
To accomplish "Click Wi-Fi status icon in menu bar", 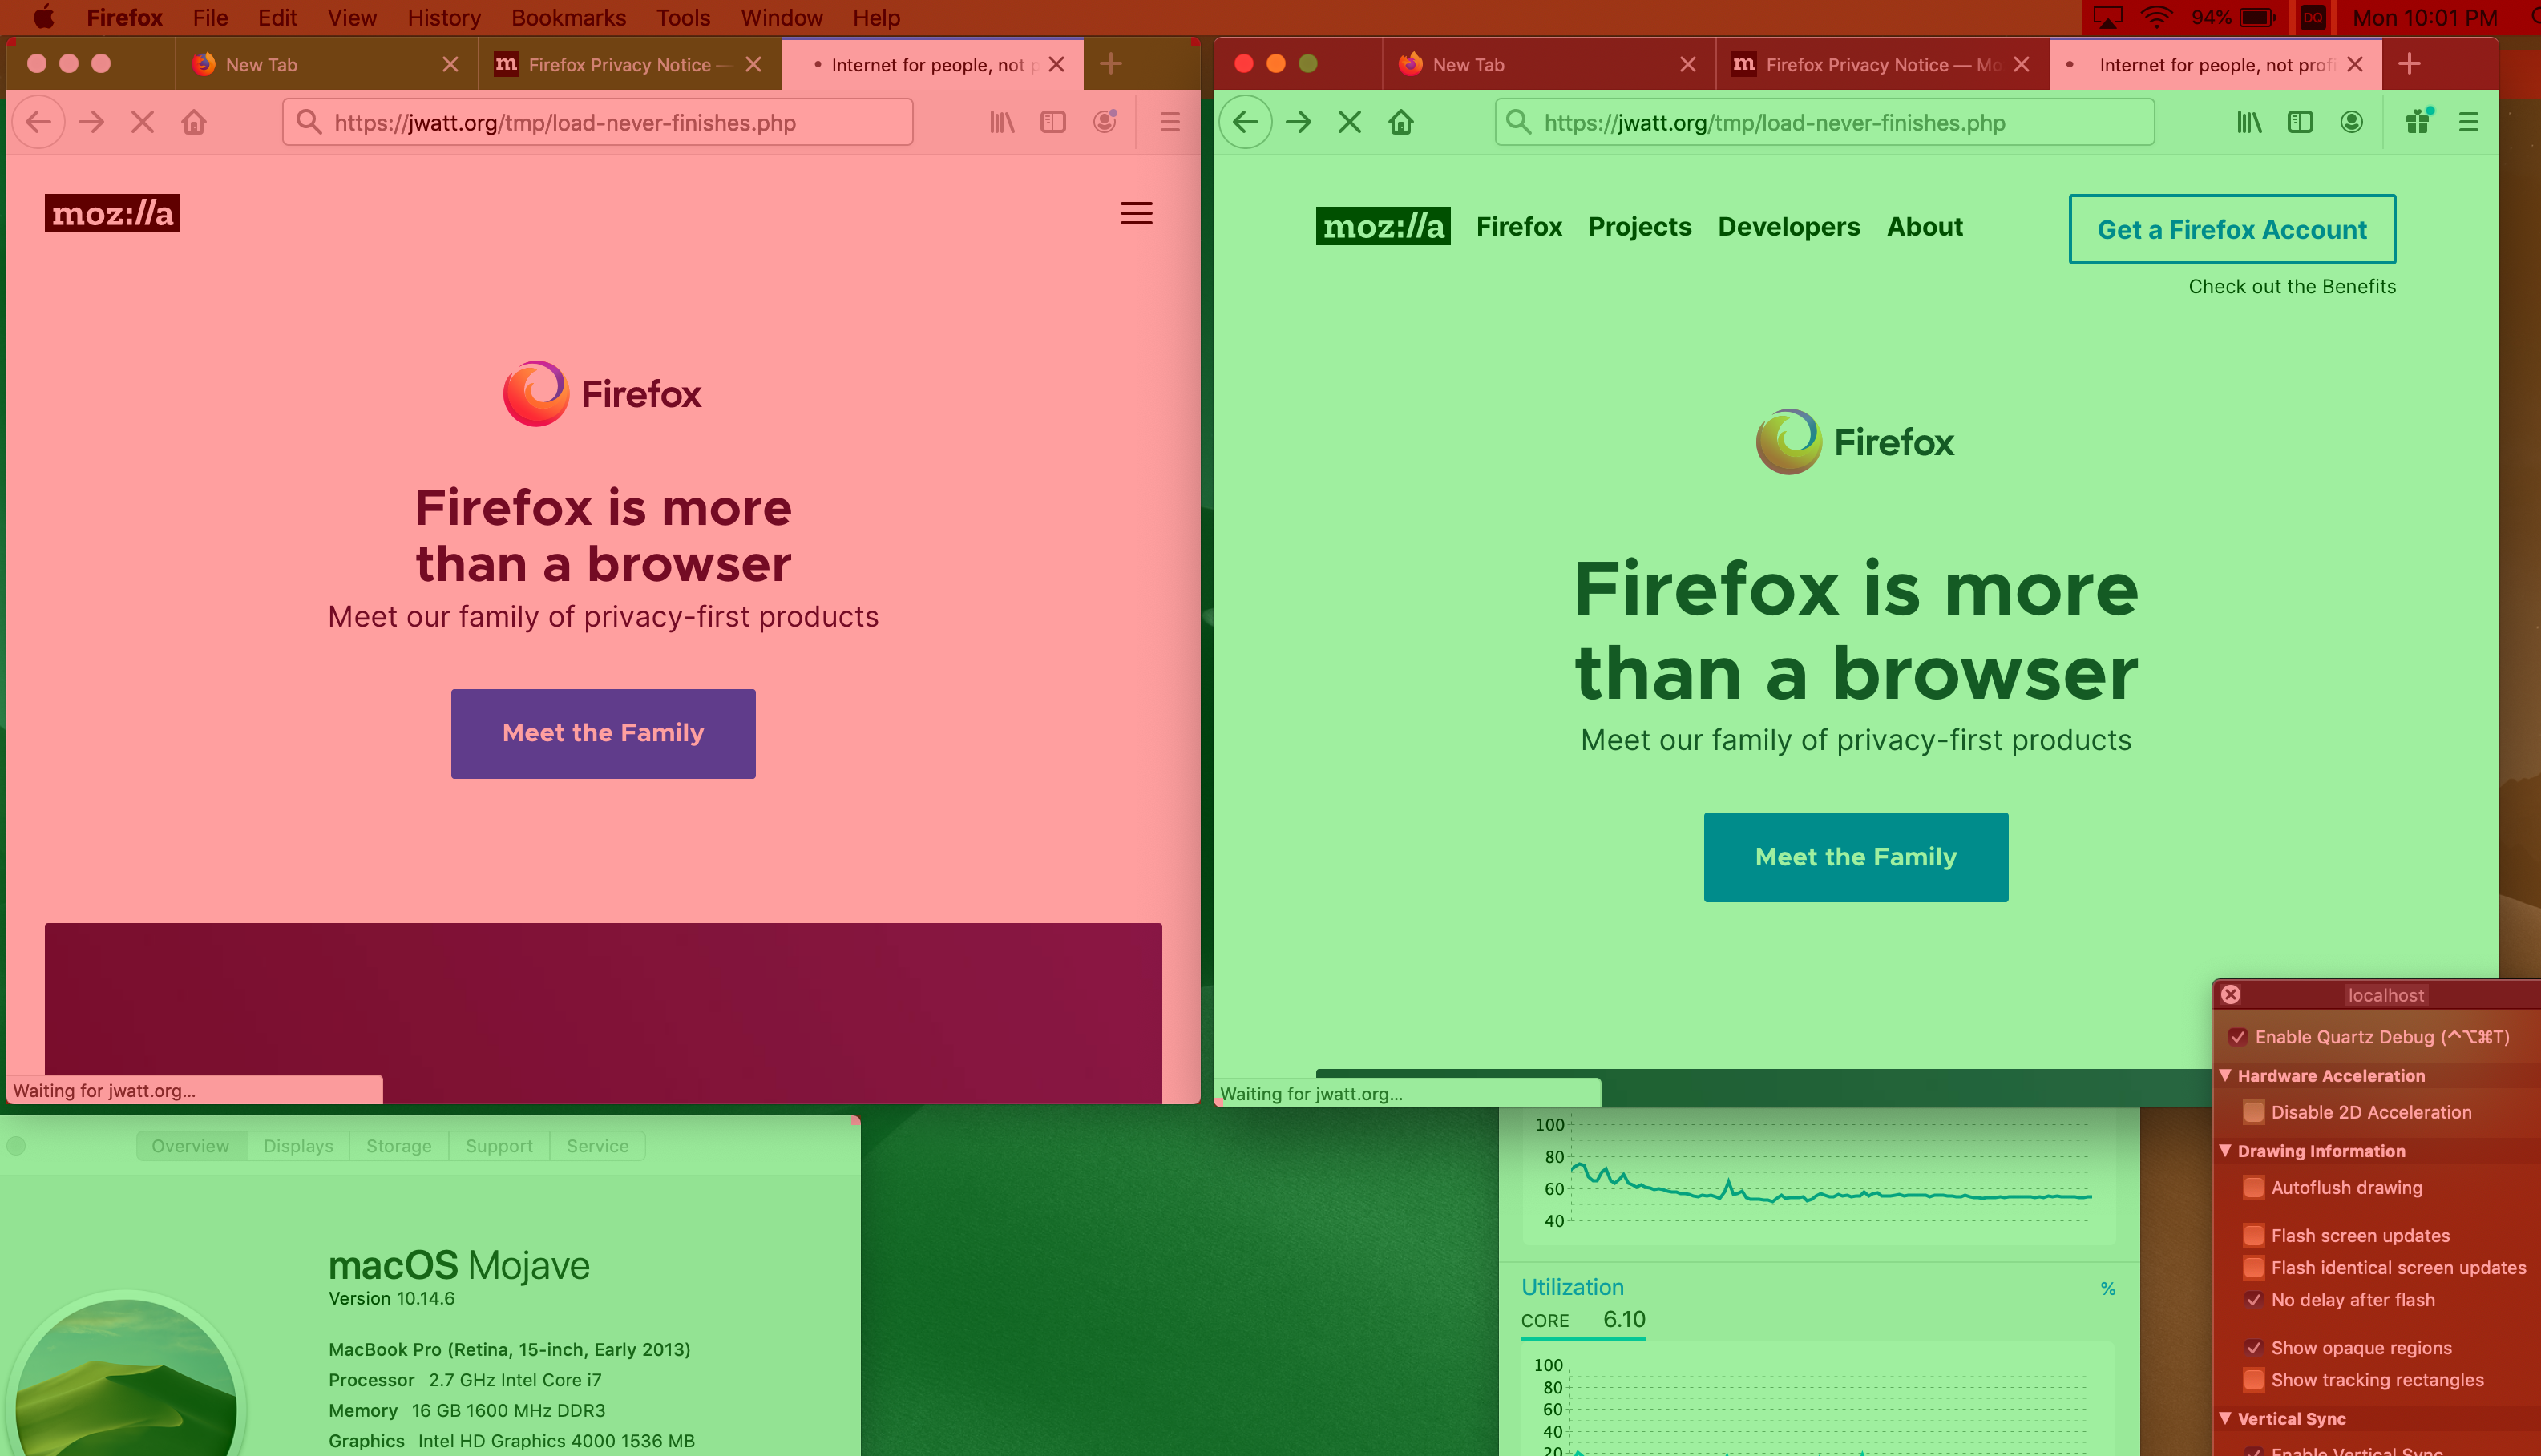I will coord(2157,17).
